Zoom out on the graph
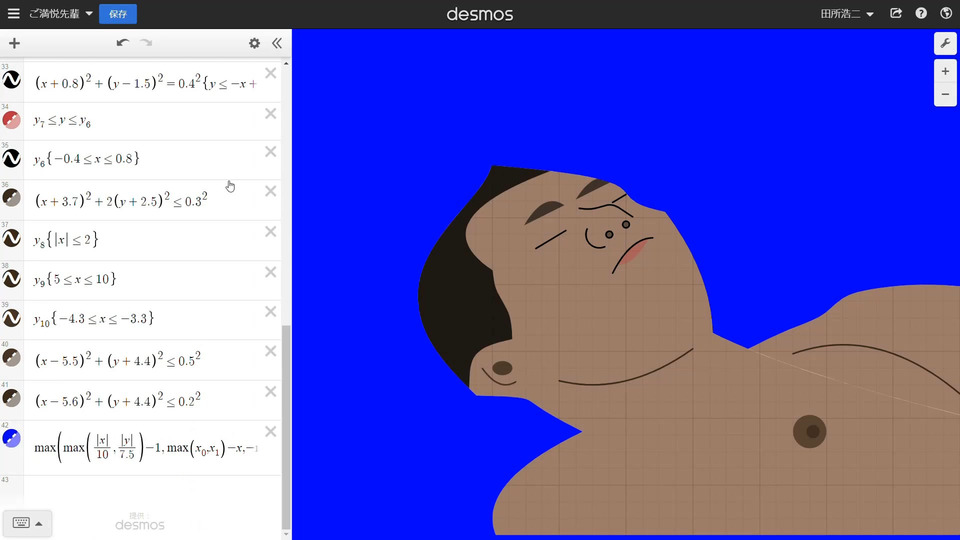960x540 pixels. pyautogui.click(x=945, y=95)
